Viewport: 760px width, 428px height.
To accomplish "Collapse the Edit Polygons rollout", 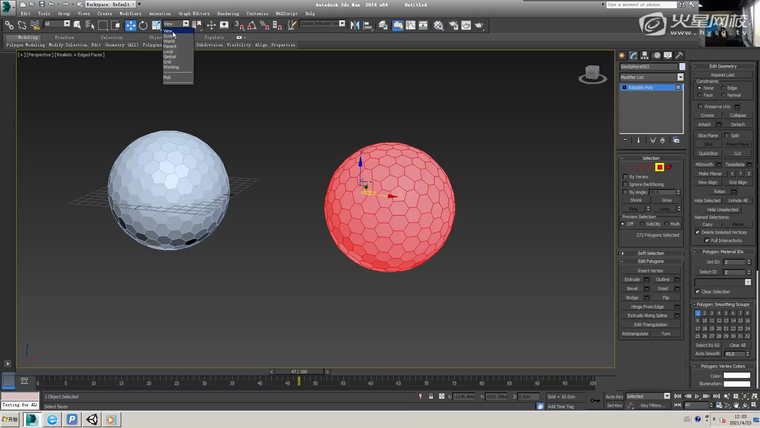I will 650,261.
